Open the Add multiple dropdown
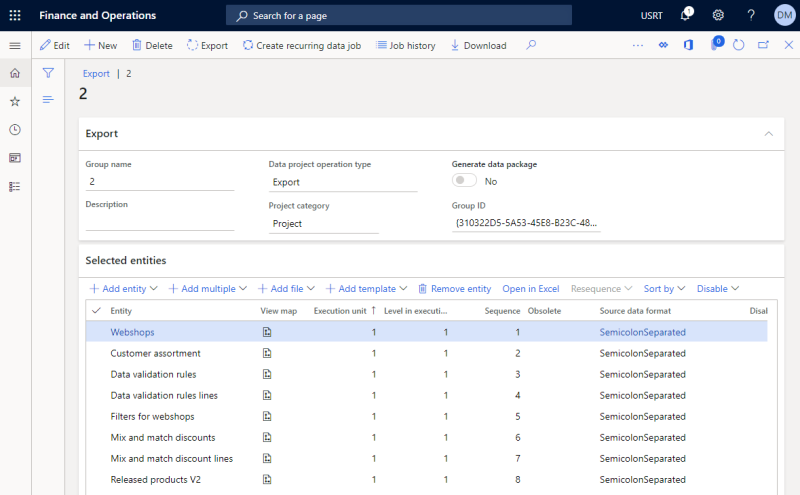Image resolution: width=800 pixels, height=495 pixels. point(208,289)
